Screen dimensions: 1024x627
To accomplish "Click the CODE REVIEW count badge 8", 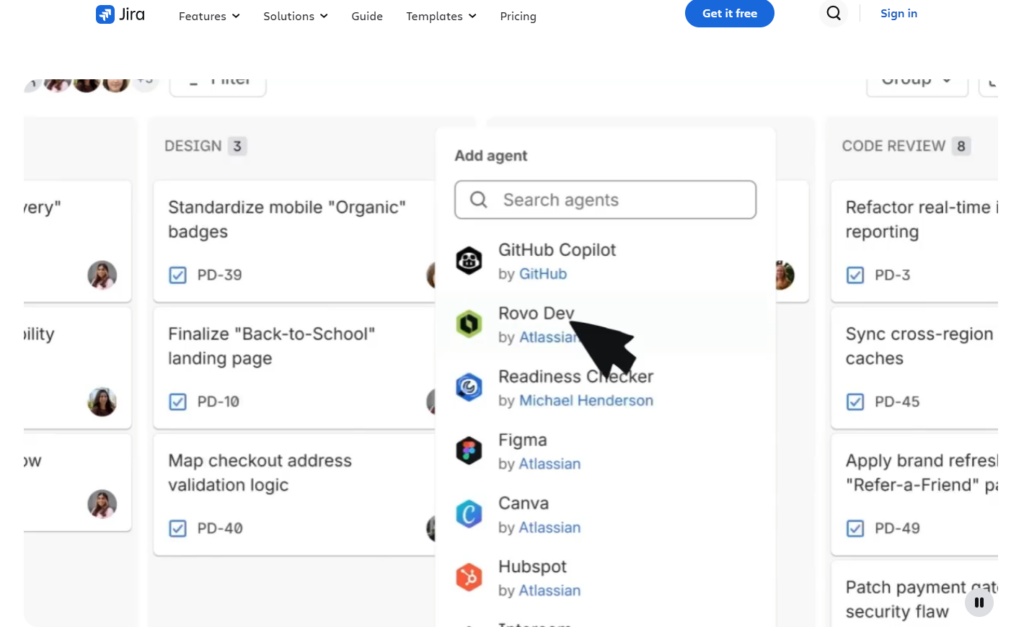I will [961, 146].
